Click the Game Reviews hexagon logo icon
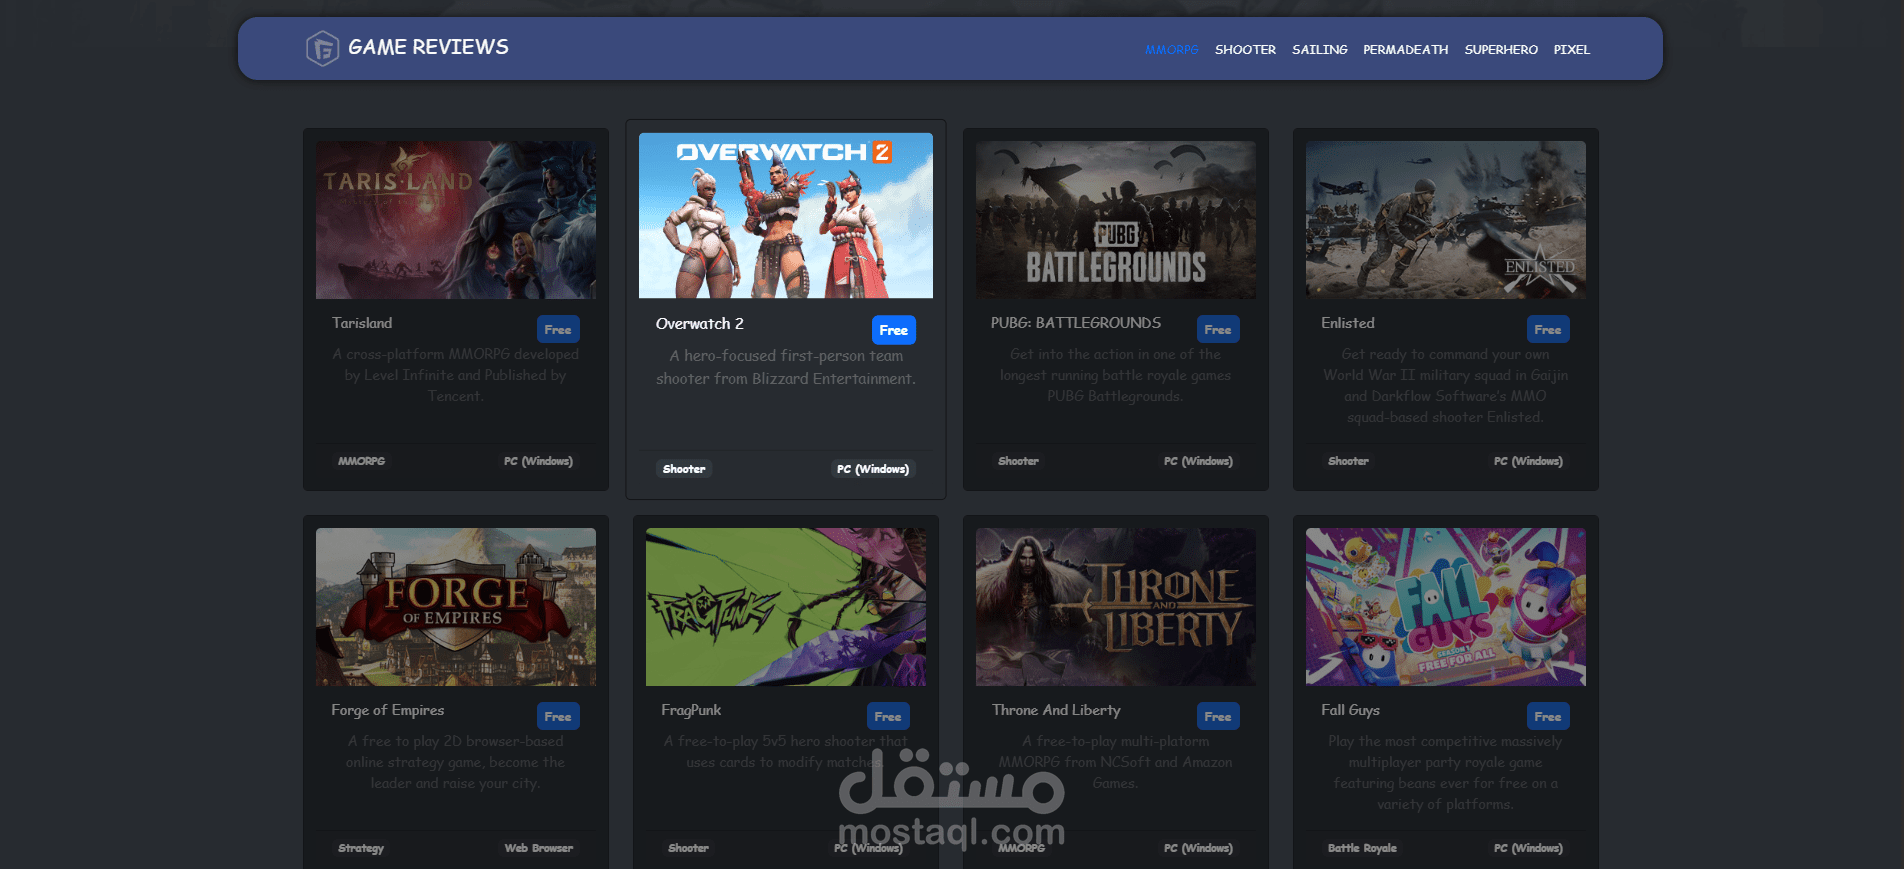This screenshot has width=1904, height=869. click(x=322, y=48)
